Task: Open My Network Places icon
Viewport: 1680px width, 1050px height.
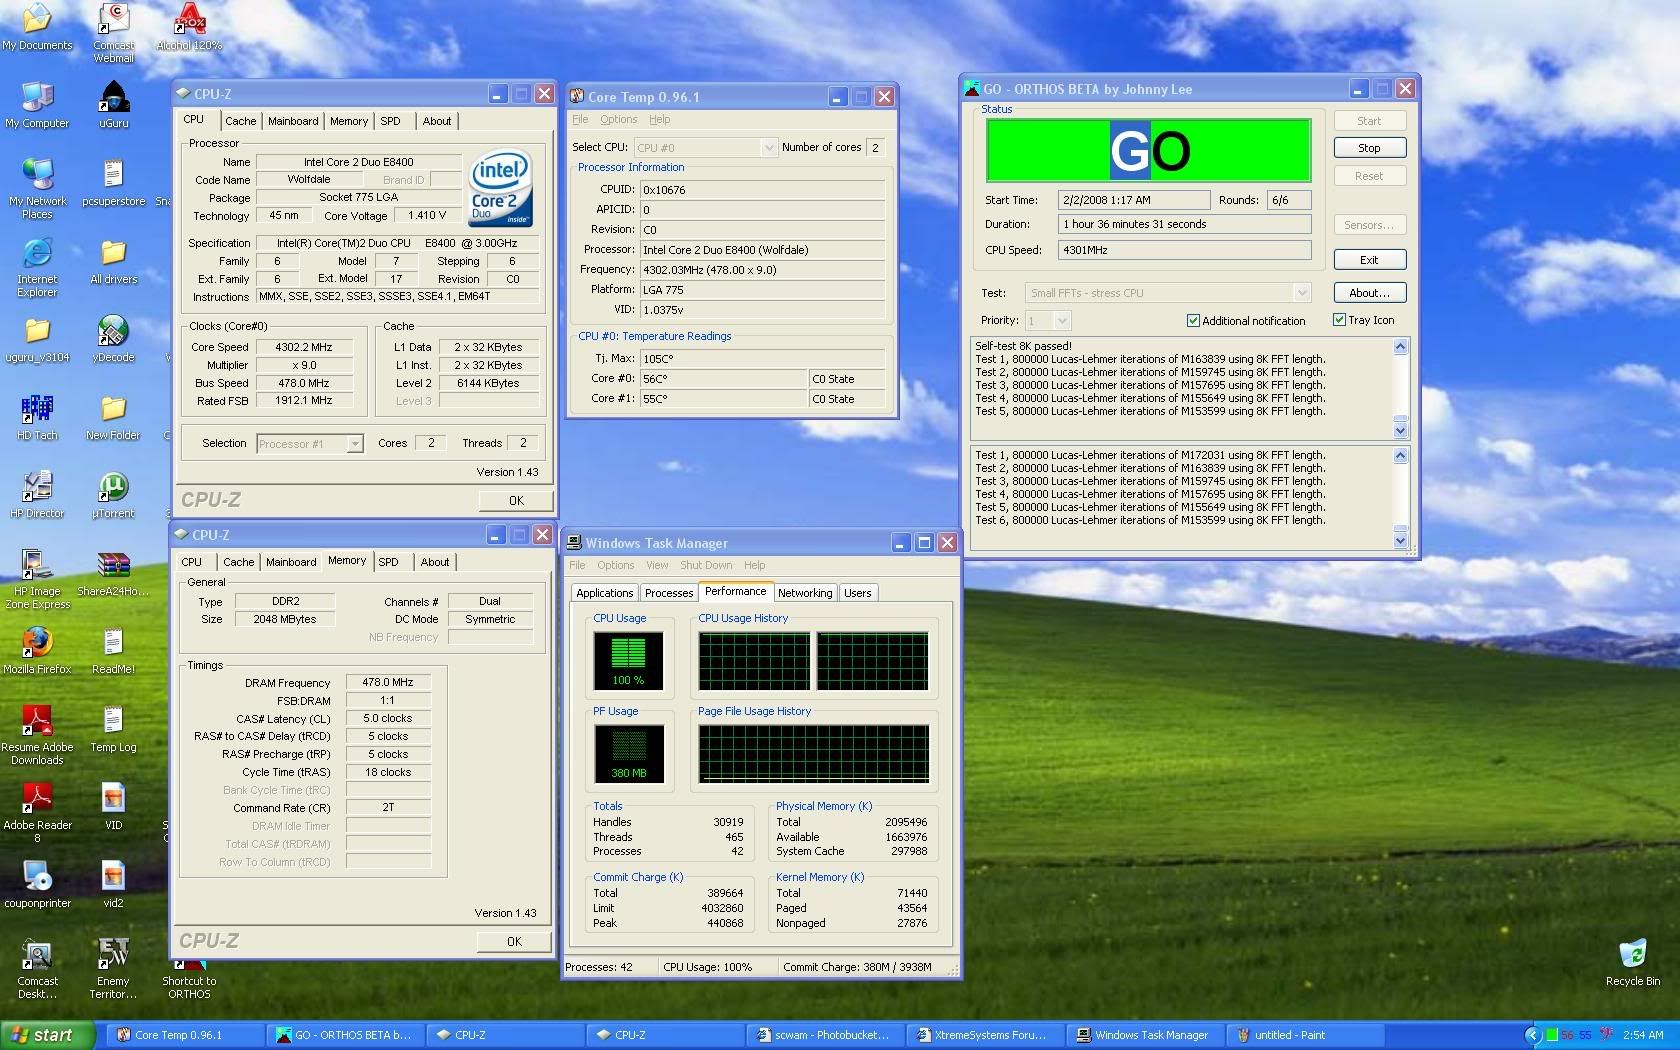Action: pos(37,188)
